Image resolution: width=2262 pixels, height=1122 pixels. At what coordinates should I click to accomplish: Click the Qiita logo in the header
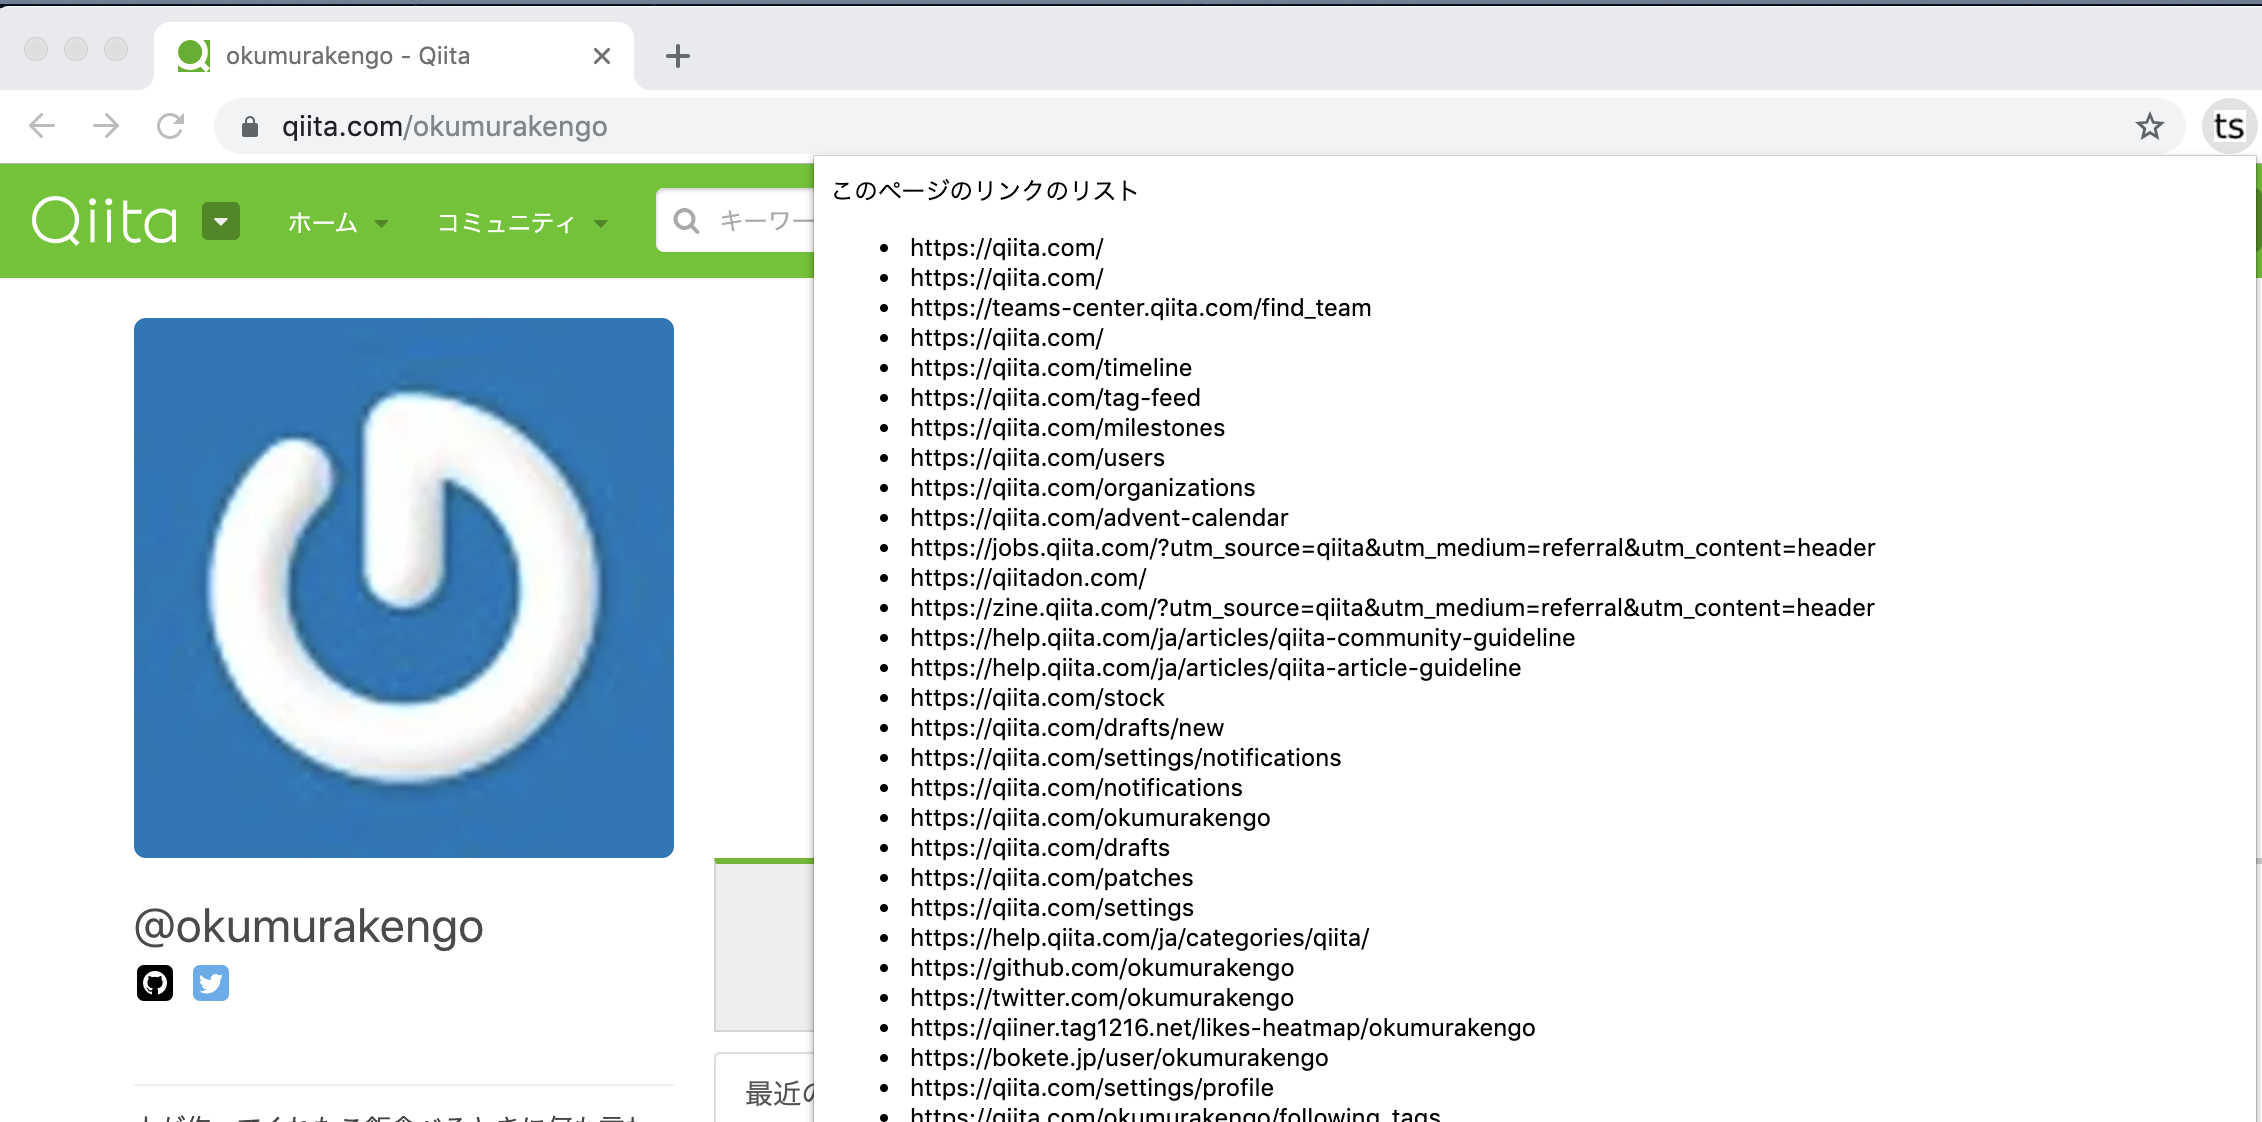point(105,221)
